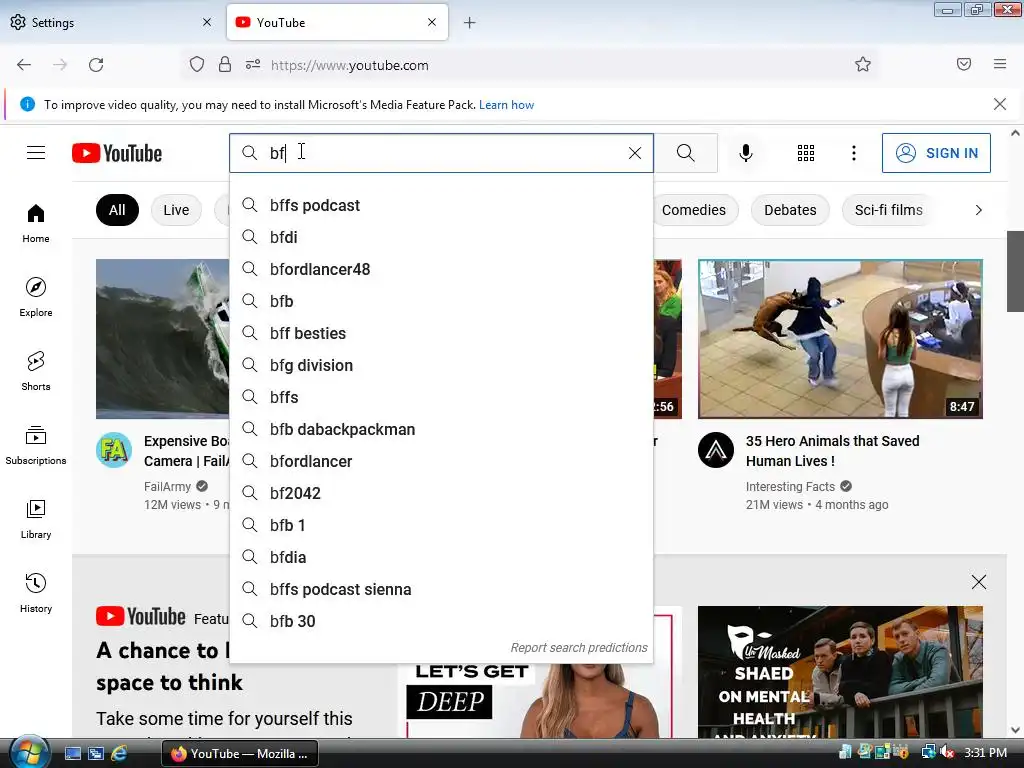The width and height of the screenshot is (1024, 768).
Task: Open the site permissions icon
Action: click(x=253, y=65)
